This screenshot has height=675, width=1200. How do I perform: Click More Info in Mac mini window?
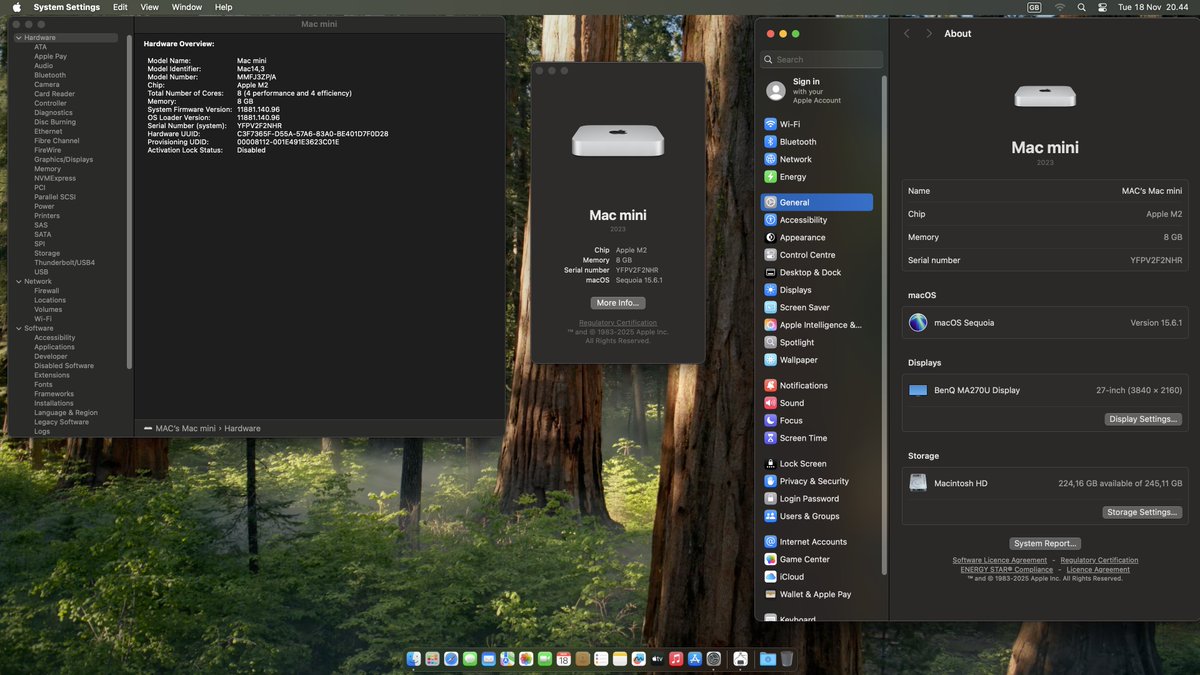point(617,303)
